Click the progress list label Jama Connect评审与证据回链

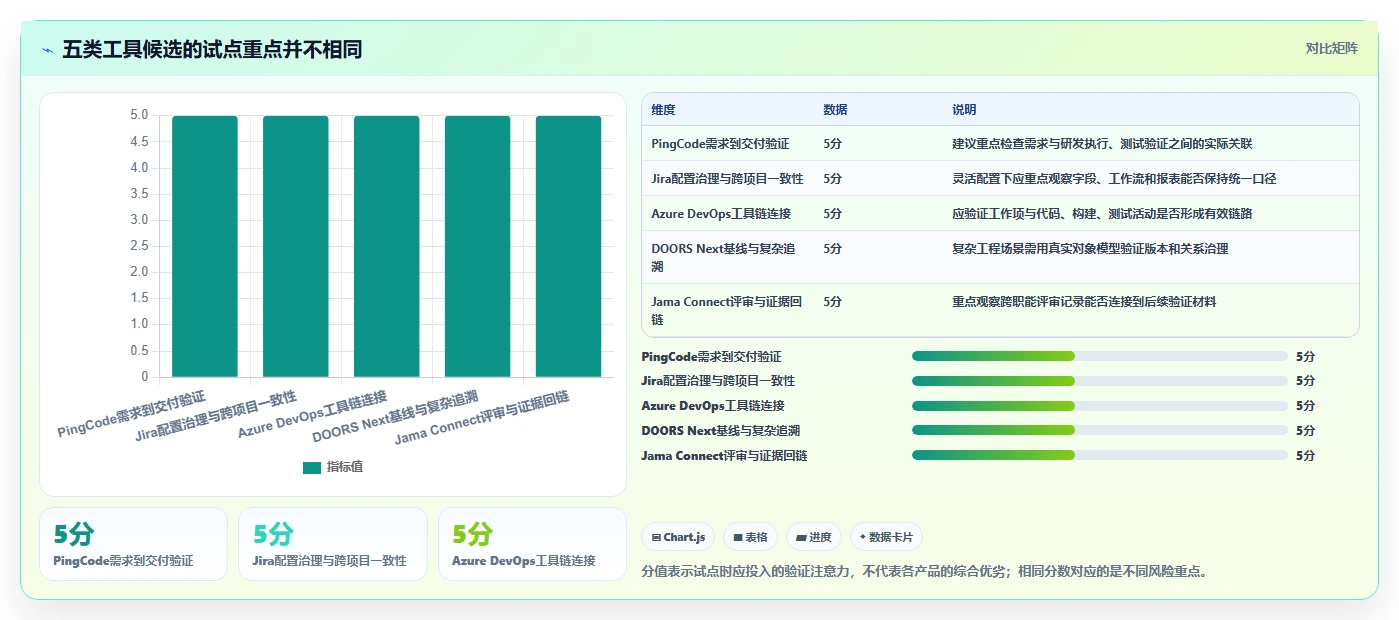coord(724,455)
